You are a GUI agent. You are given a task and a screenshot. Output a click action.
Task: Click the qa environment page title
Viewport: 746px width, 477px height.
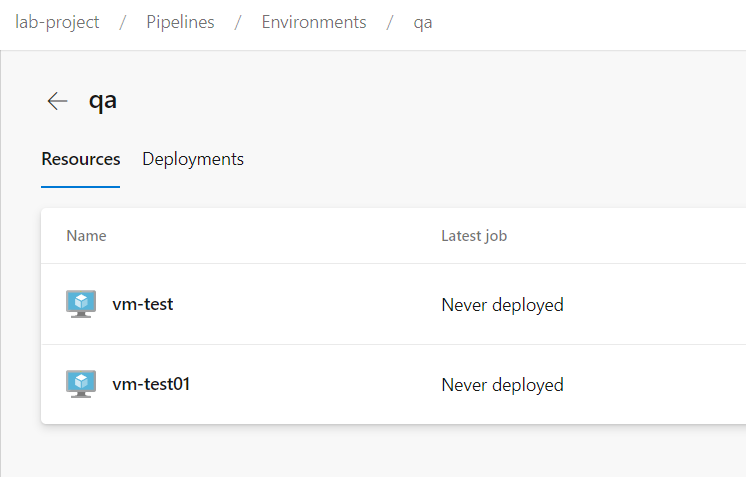[x=103, y=101]
